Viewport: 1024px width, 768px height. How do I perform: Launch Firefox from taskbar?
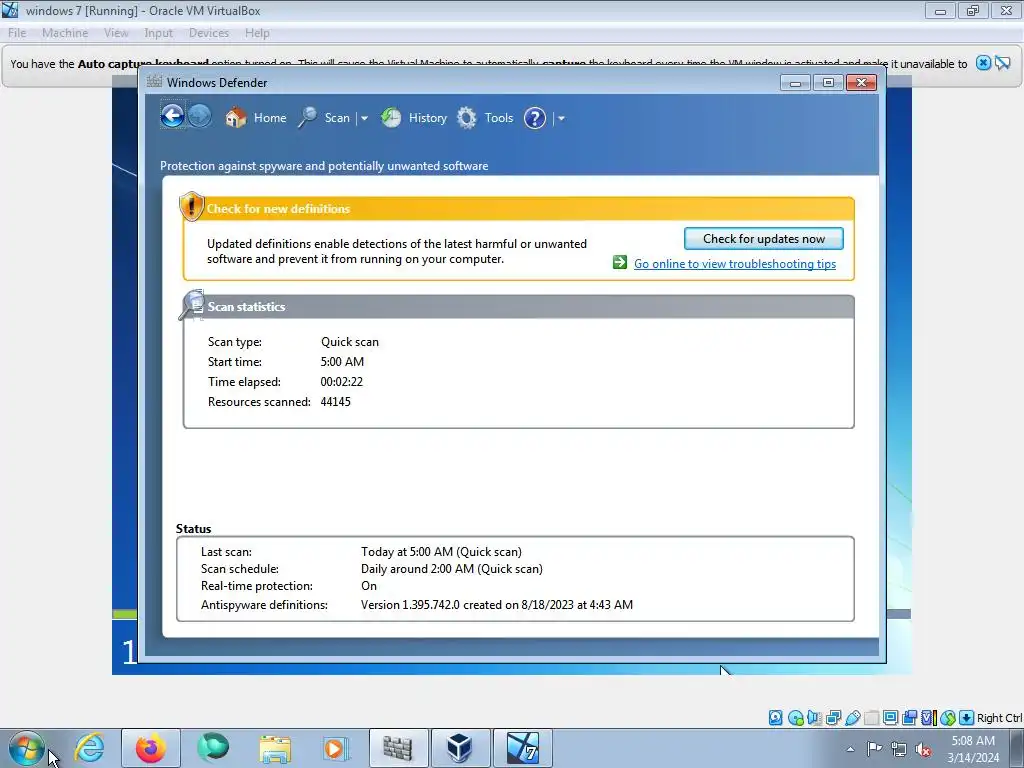151,748
